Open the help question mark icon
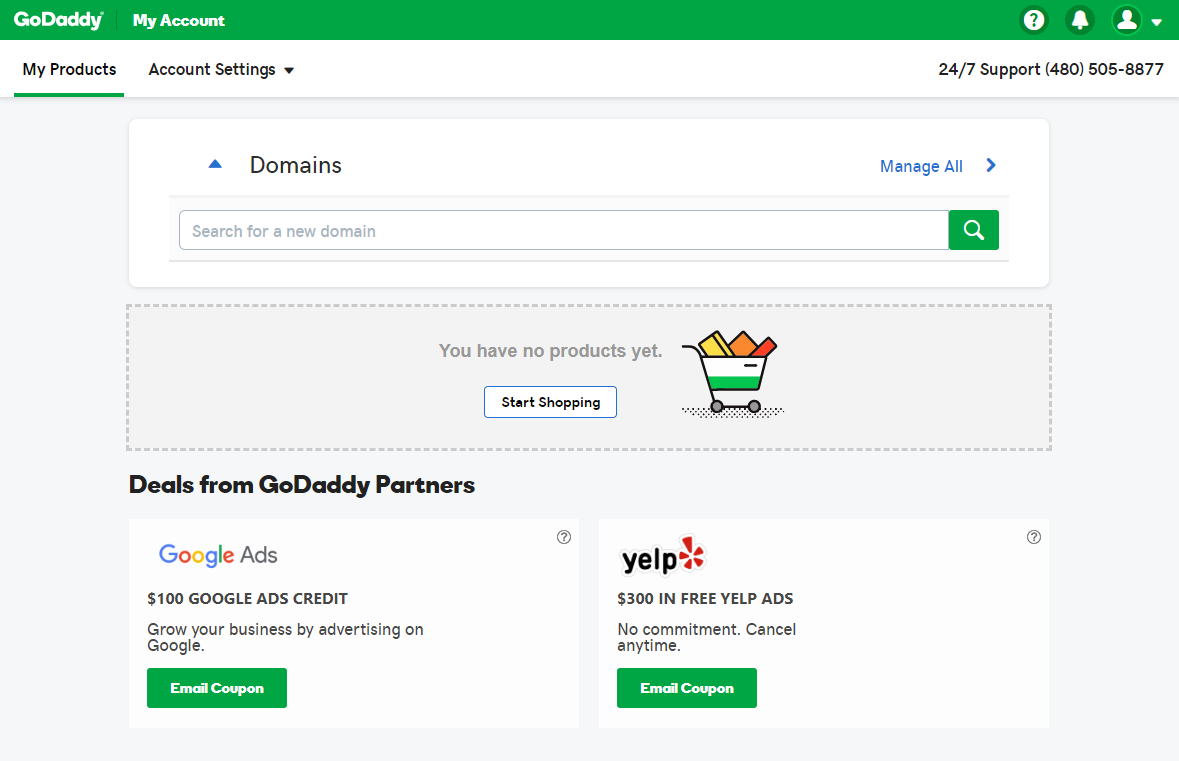1179x761 pixels. [x=1034, y=20]
